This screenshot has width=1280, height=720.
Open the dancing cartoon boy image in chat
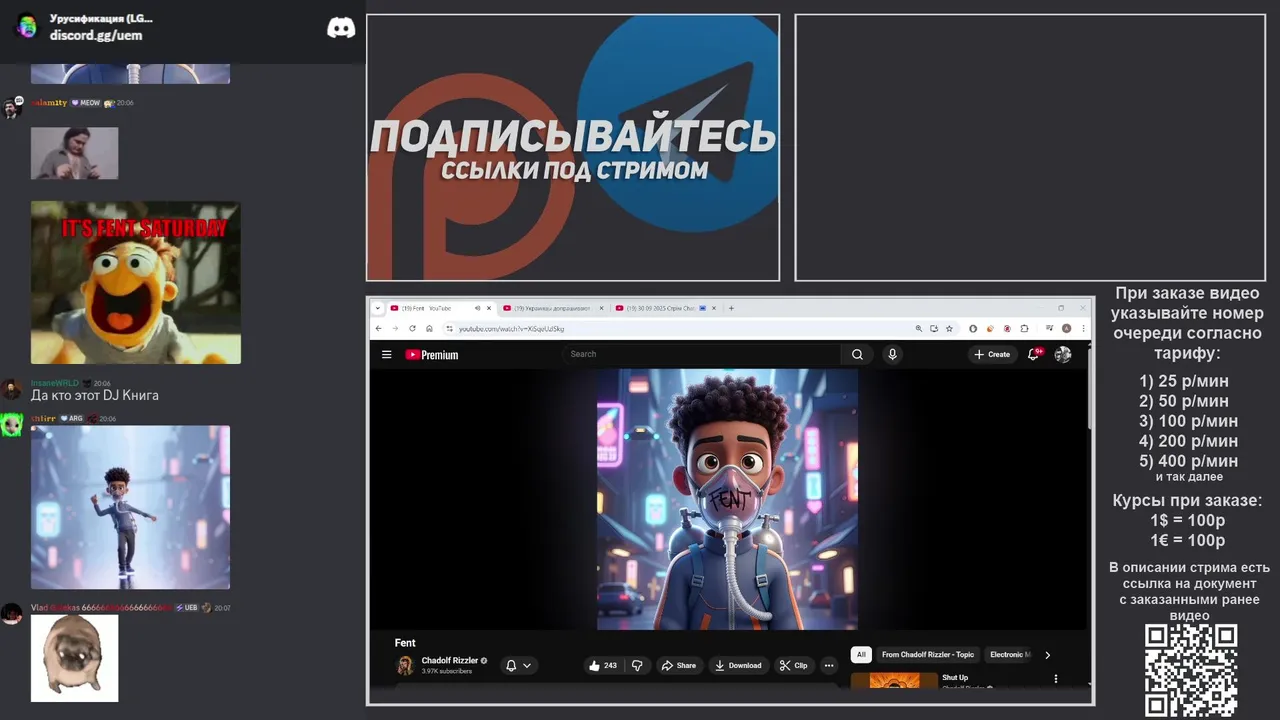(130, 508)
